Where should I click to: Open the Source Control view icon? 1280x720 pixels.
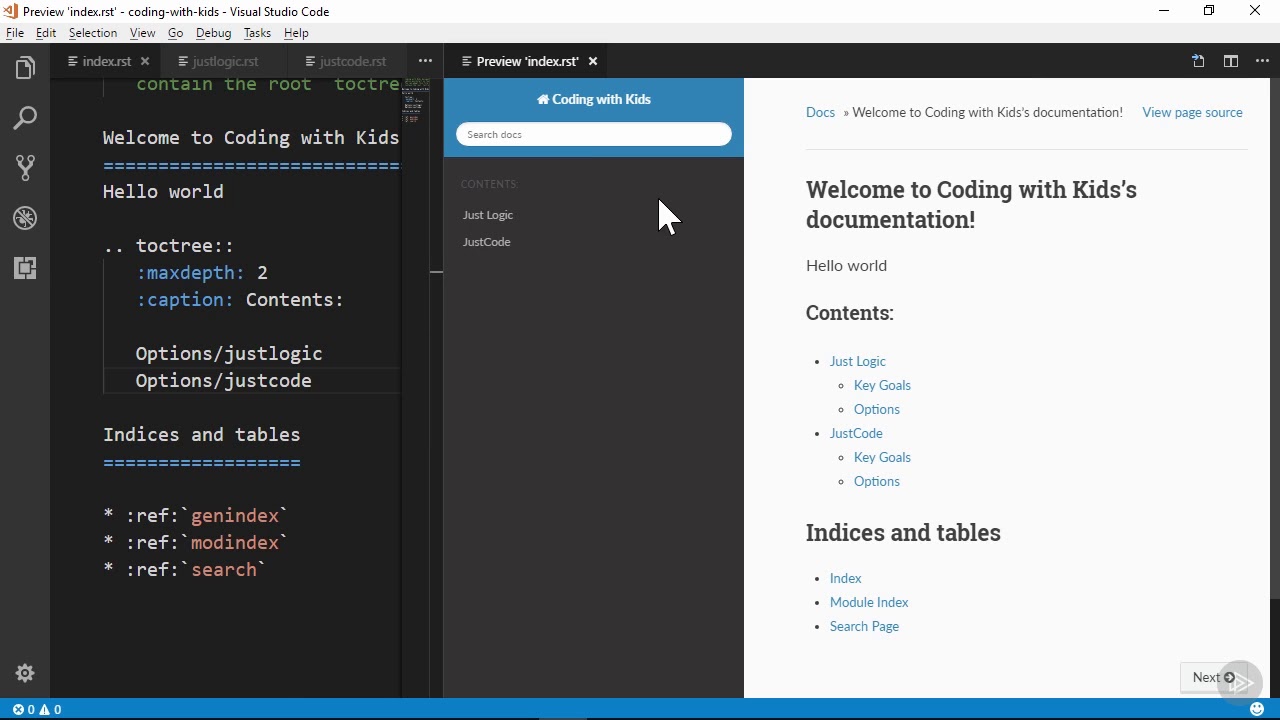click(x=25, y=167)
